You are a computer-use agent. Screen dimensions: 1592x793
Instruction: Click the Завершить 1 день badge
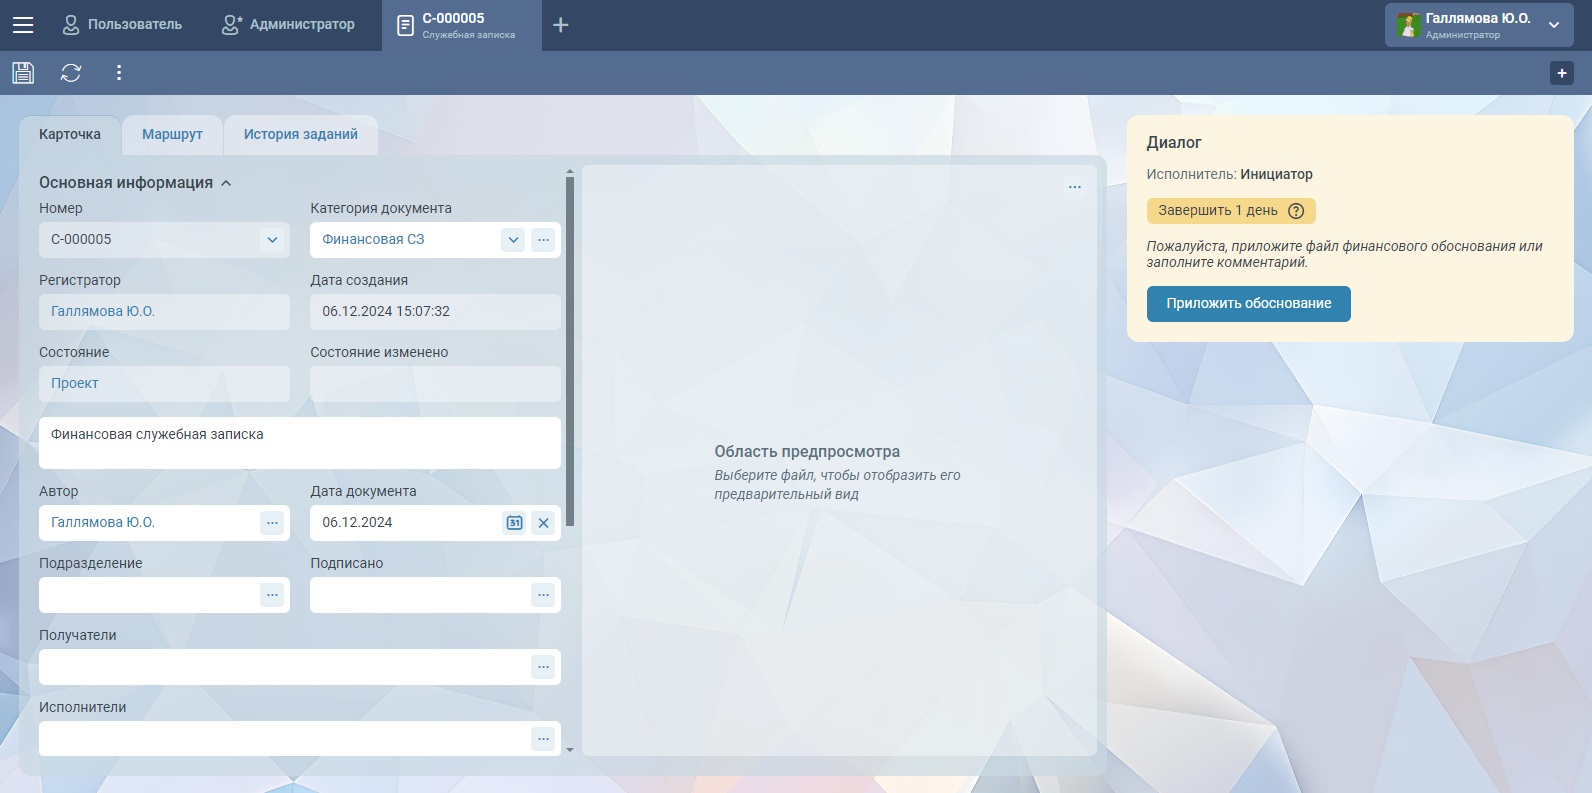1217,211
